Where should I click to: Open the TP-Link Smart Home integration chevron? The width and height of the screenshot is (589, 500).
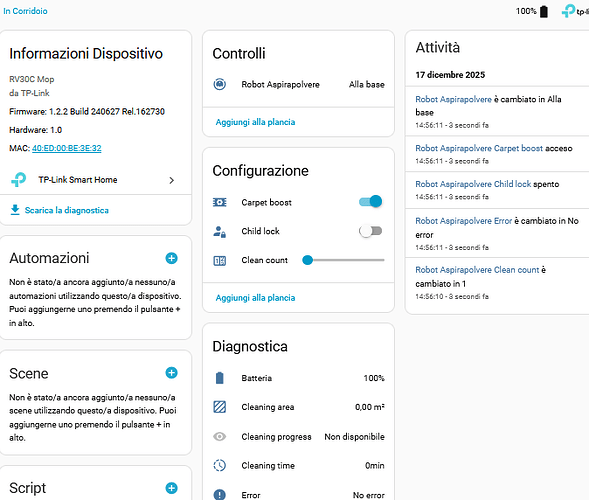click(x=172, y=180)
